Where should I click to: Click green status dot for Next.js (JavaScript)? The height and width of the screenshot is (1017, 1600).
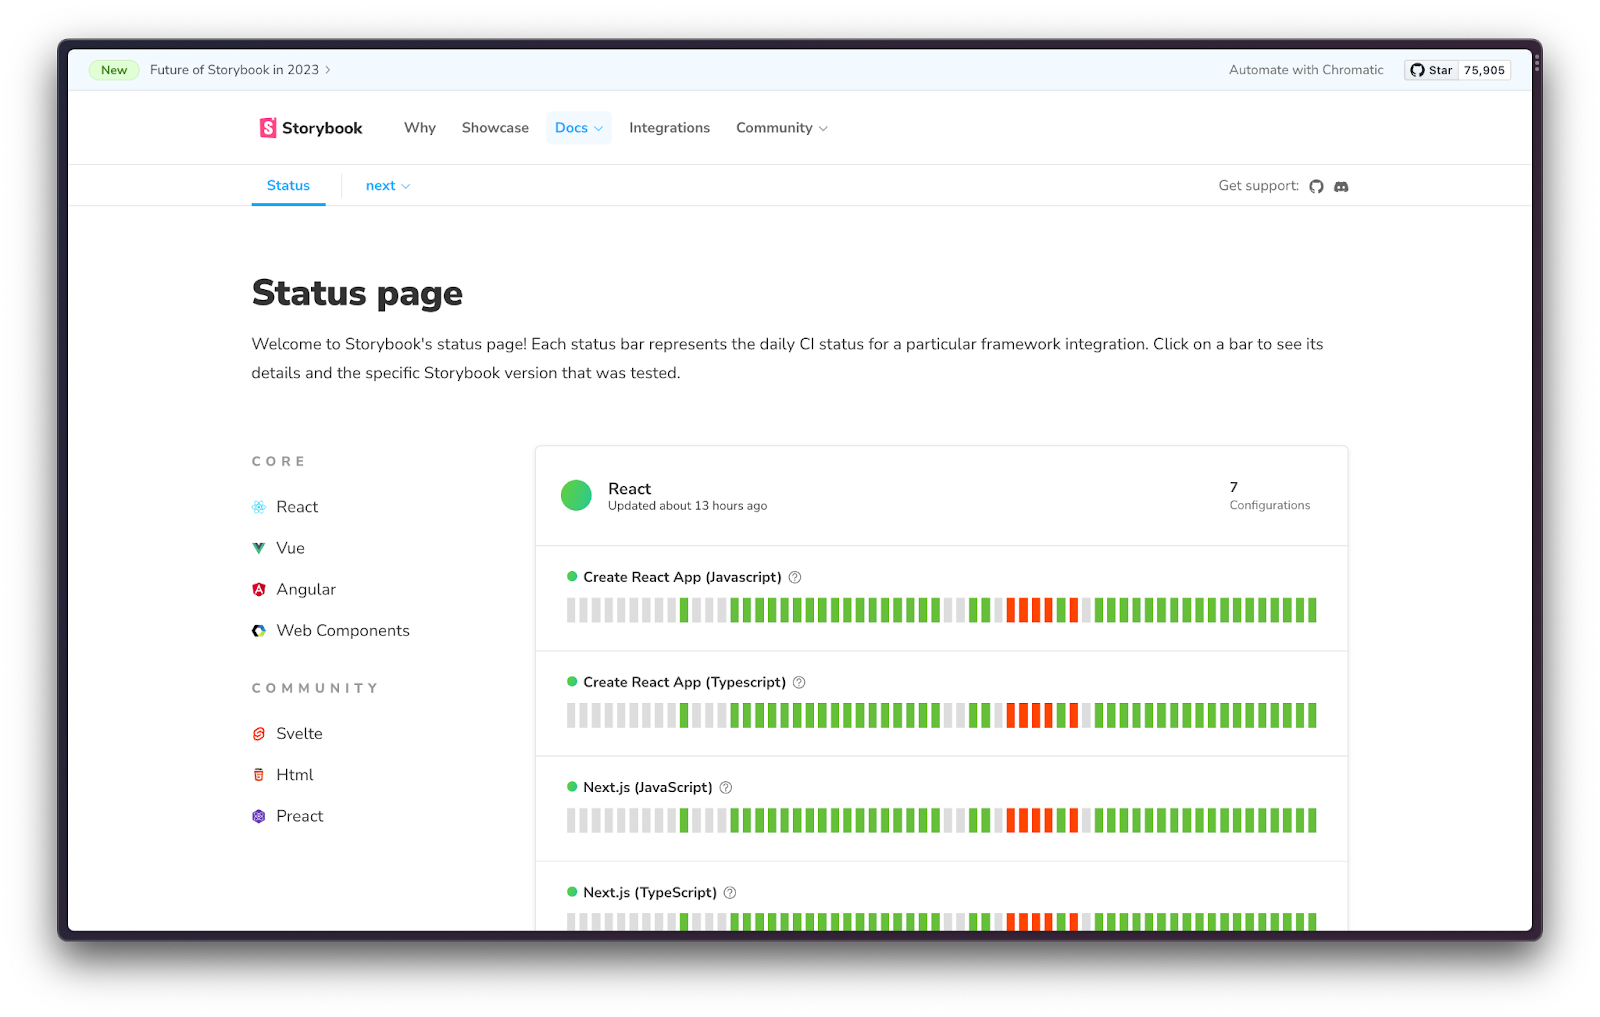pos(572,786)
